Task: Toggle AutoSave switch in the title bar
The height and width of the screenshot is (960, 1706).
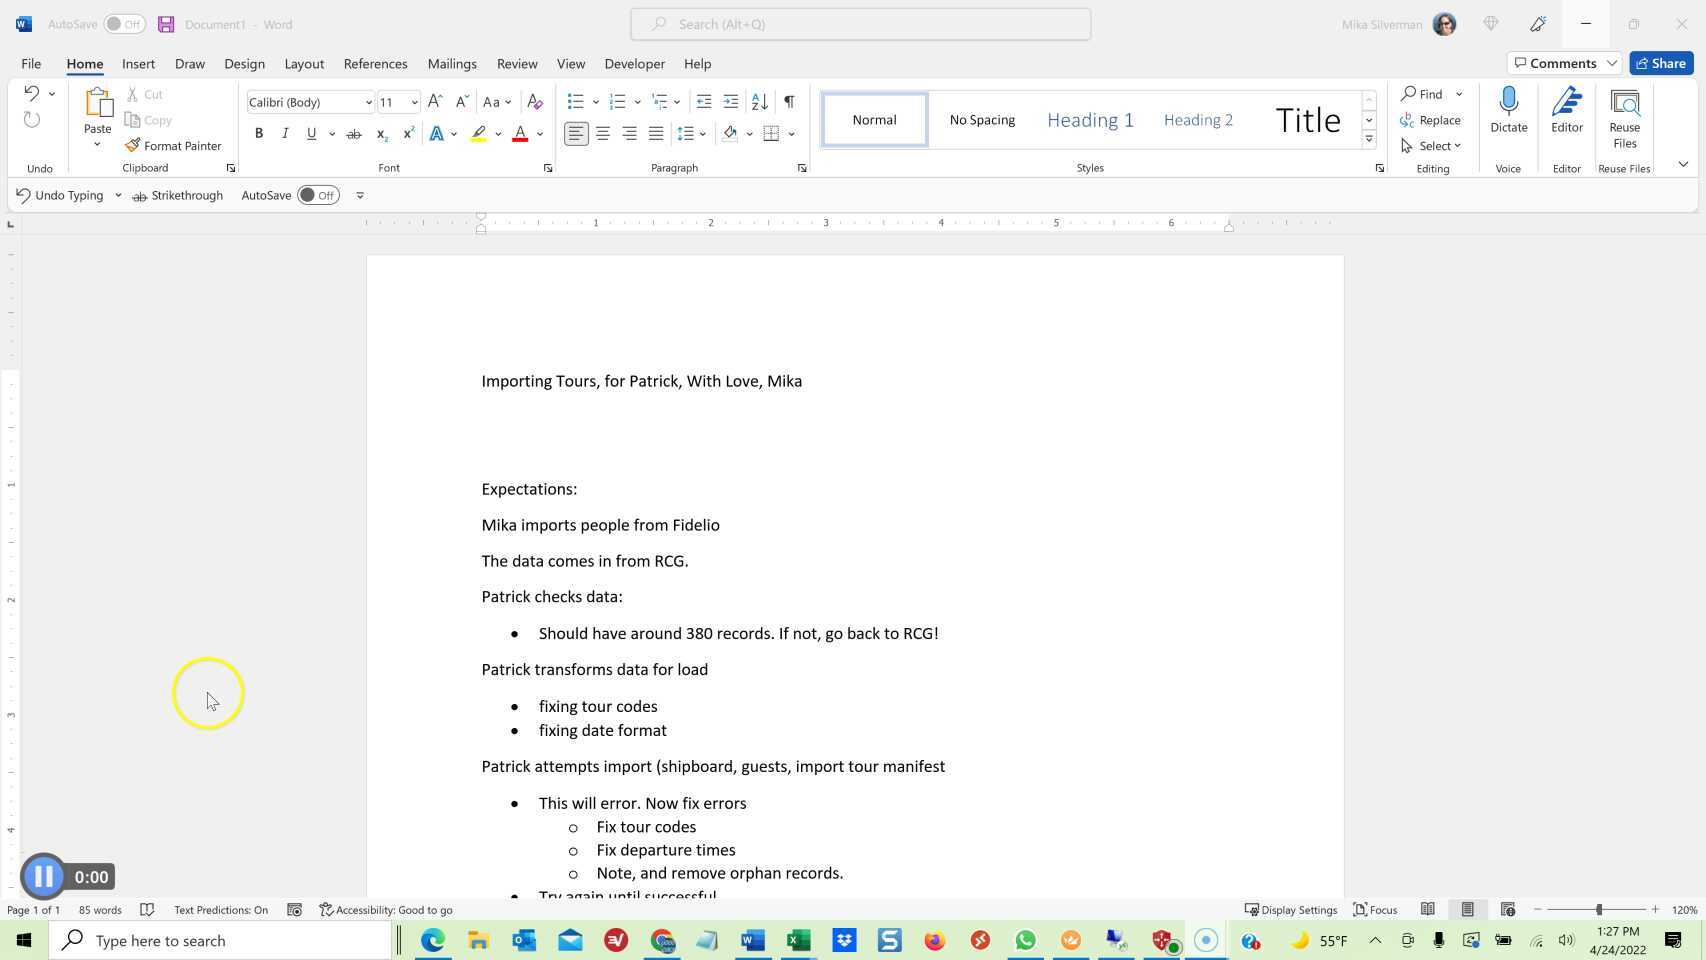Action: pos(124,24)
